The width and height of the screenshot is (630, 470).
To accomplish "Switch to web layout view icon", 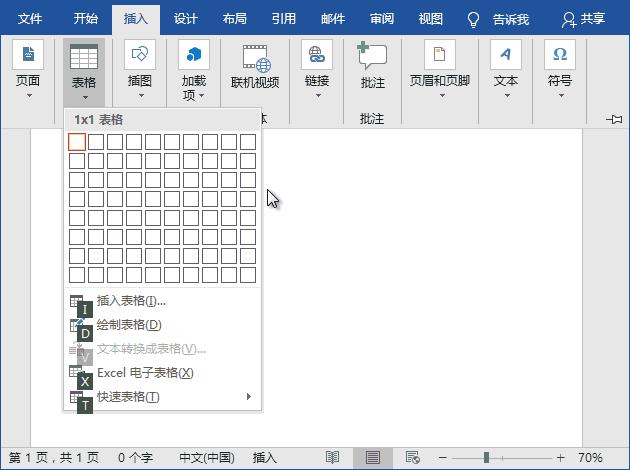I will coord(413,458).
